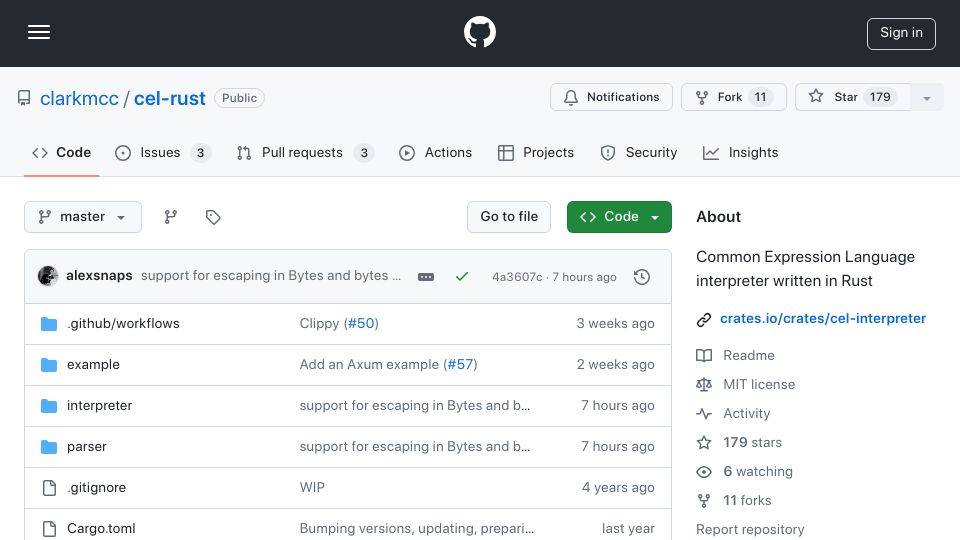This screenshot has width=960, height=540.
Task: Click the Report repository link
Action: click(750, 529)
